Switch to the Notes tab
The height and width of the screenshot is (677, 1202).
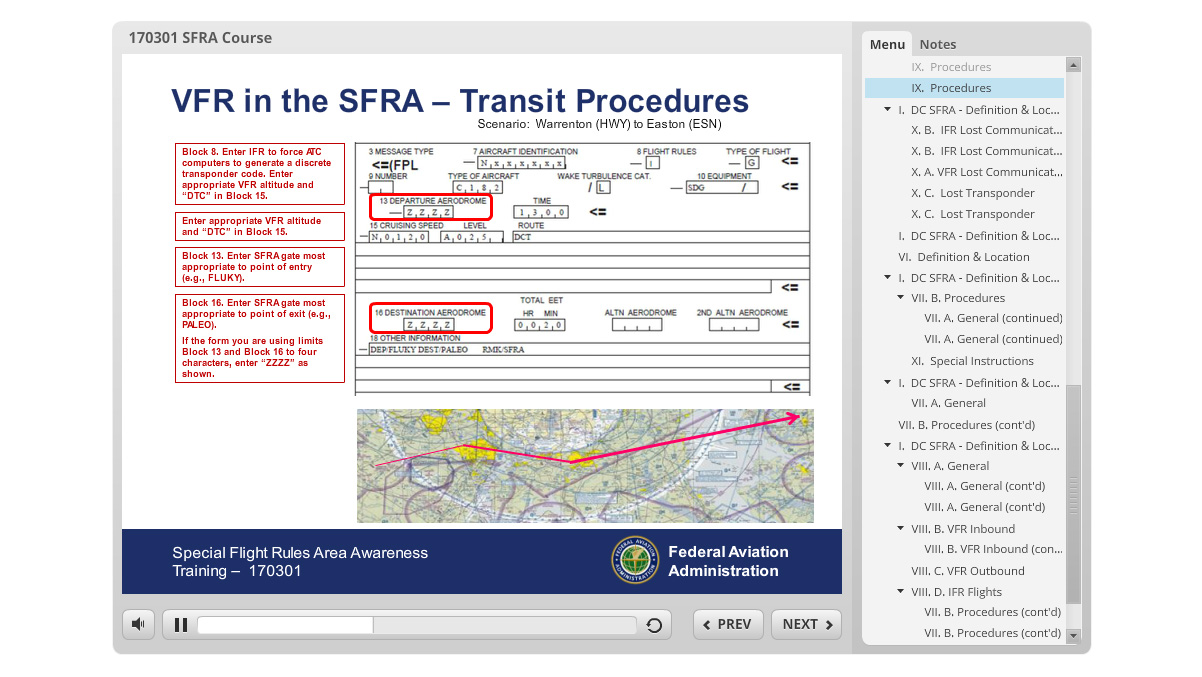pos(938,44)
